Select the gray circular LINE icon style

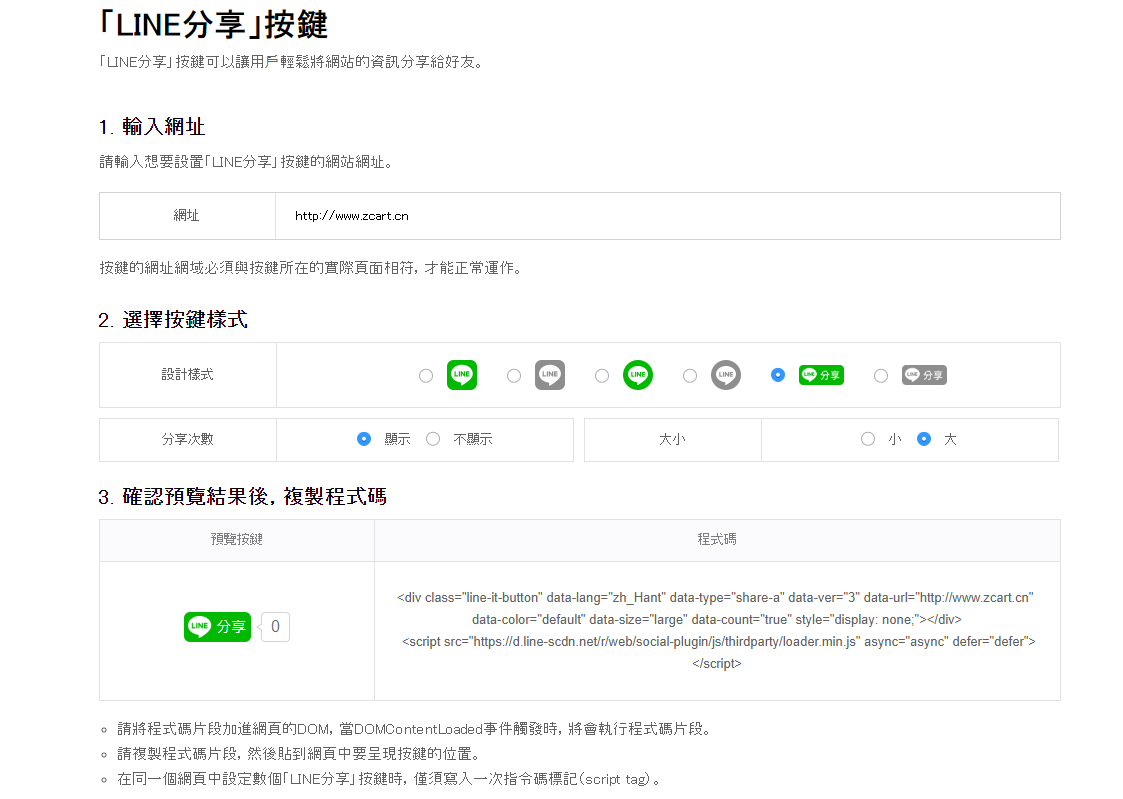pyautogui.click(x=725, y=375)
